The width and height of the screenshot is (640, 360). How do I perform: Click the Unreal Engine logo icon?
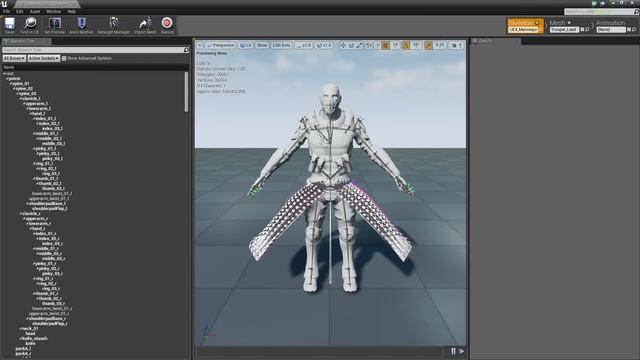coord(4,4)
